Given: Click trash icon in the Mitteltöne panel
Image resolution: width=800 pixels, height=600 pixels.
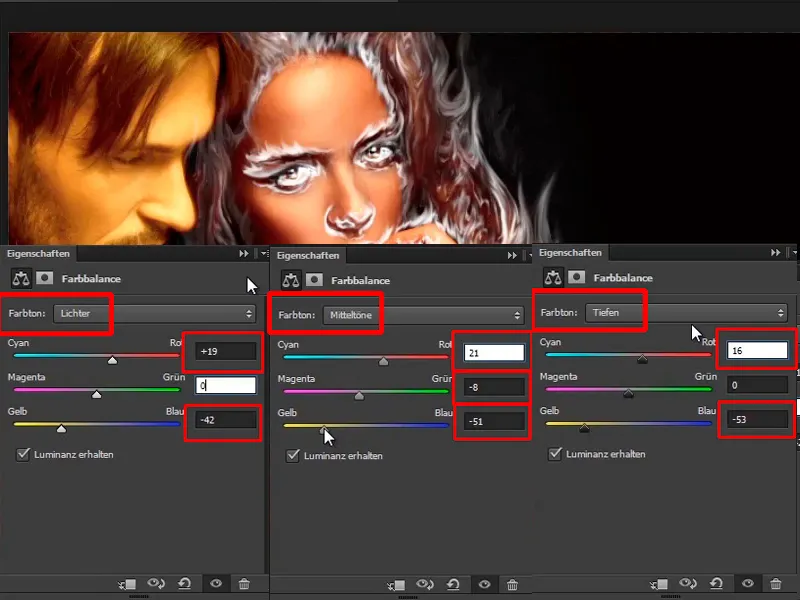Looking at the screenshot, I should tap(512, 585).
